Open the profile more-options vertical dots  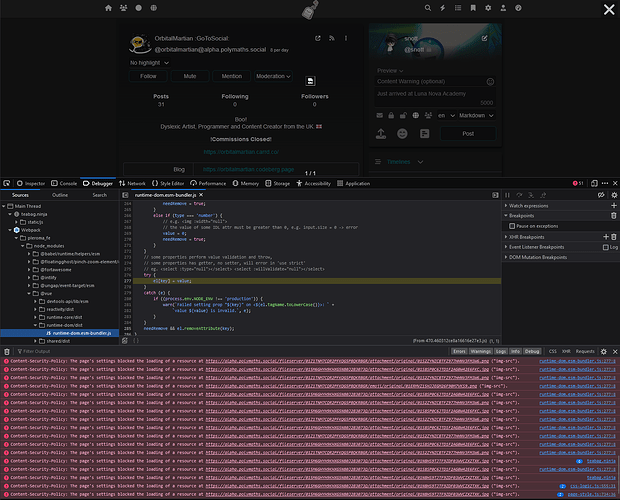[x=346, y=38]
